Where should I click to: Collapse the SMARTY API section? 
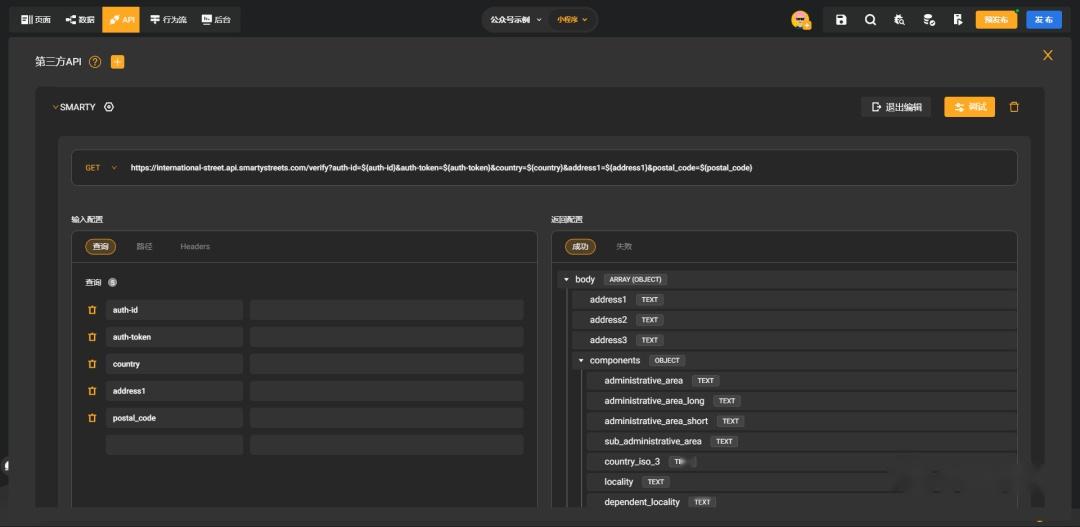click(x=56, y=107)
